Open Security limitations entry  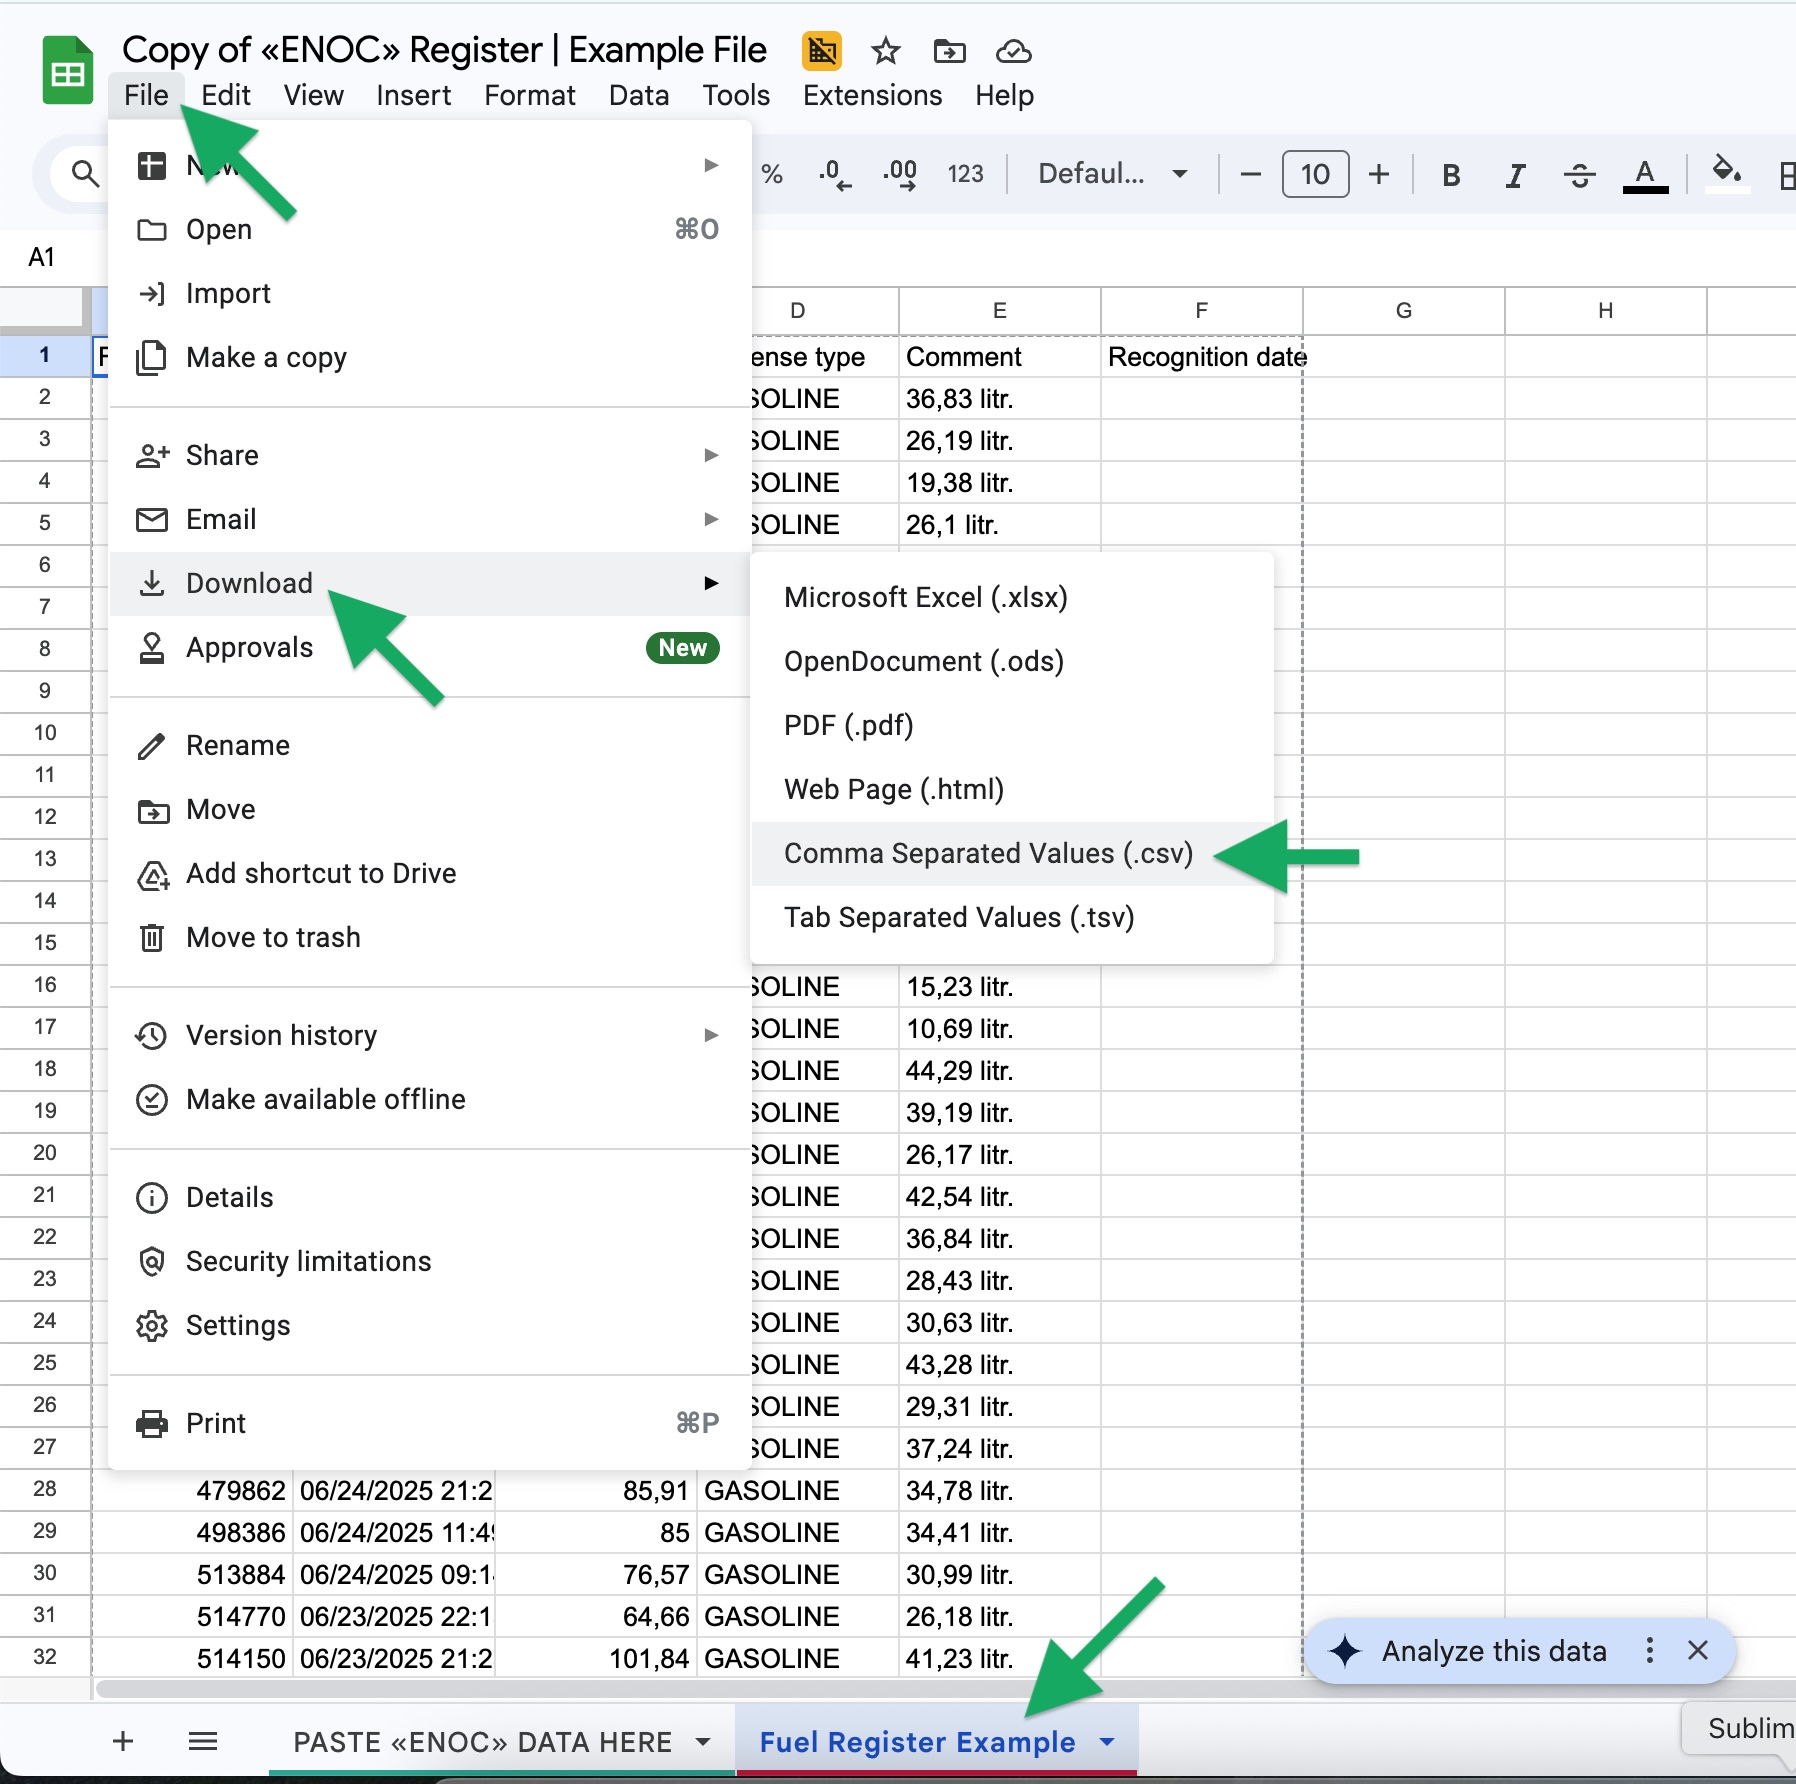430,1261
